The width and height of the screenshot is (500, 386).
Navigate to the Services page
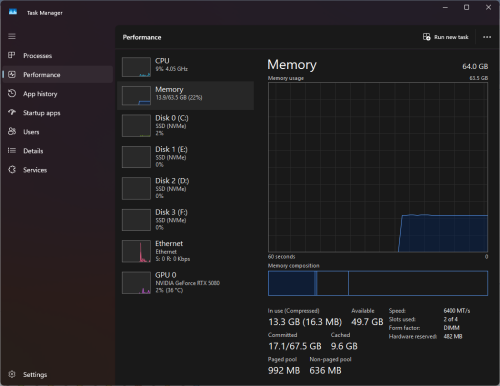pyautogui.click(x=58, y=170)
